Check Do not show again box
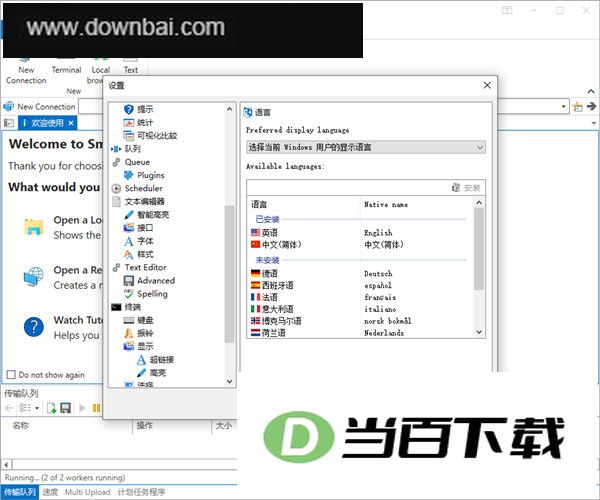This screenshot has height=500, width=600. [x=11, y=375]
